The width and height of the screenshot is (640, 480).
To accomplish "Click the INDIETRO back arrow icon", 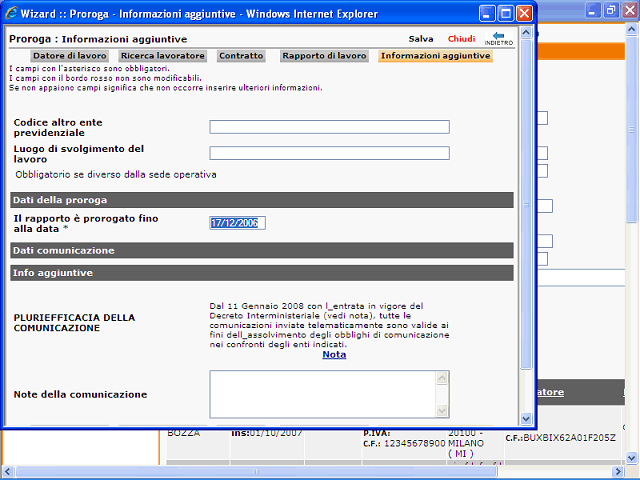I will point(498,38).
